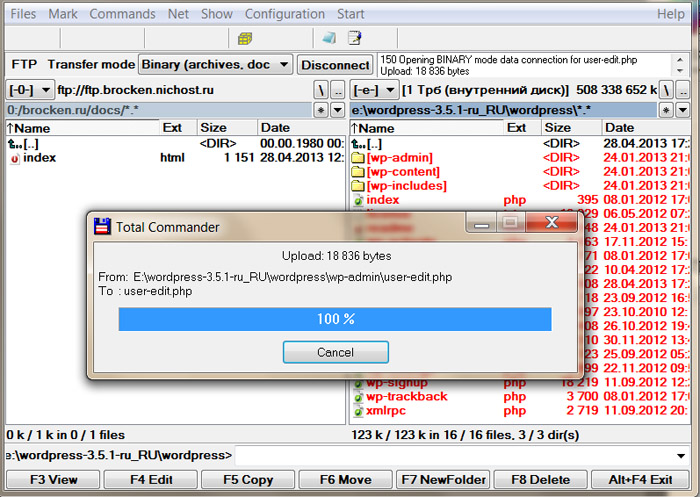Click the notepad edit toolbar icon

[x=355, y=38]
